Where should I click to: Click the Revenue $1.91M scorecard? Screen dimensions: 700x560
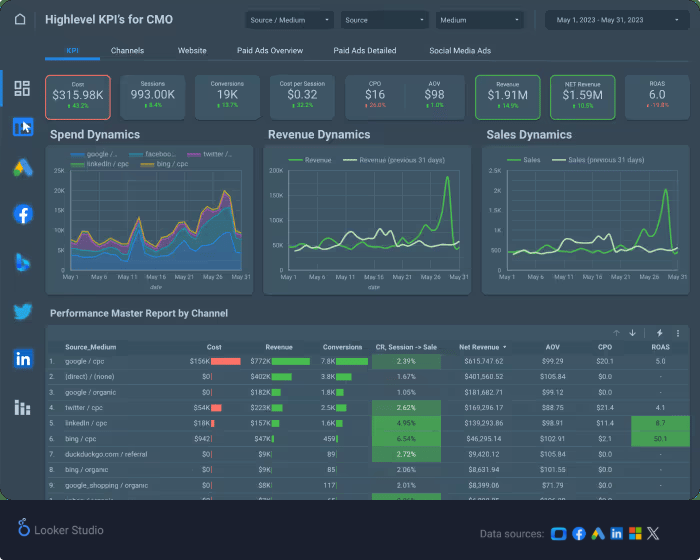point(508,97)
